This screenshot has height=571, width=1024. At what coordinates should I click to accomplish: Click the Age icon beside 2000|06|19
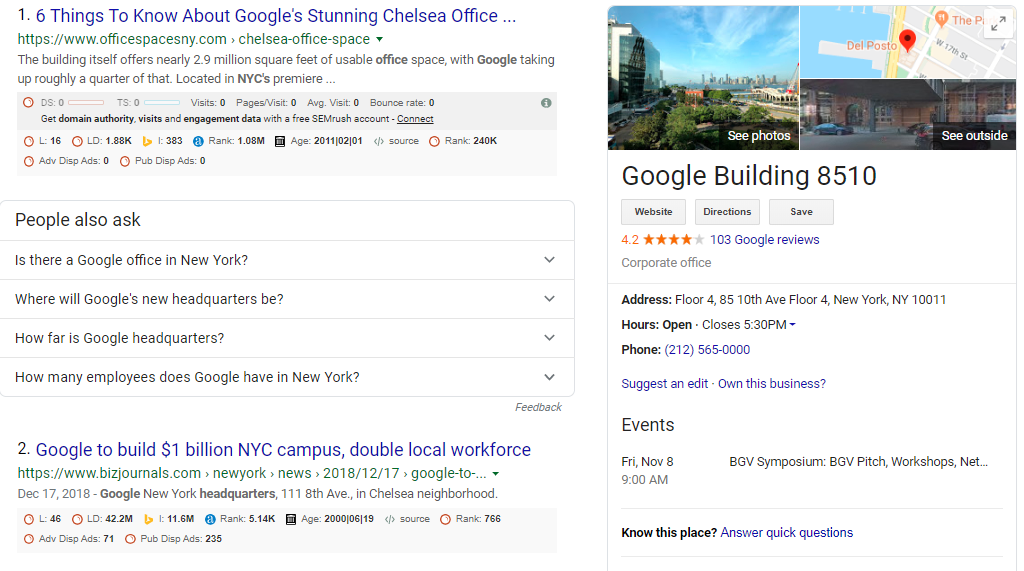point(291,519)
